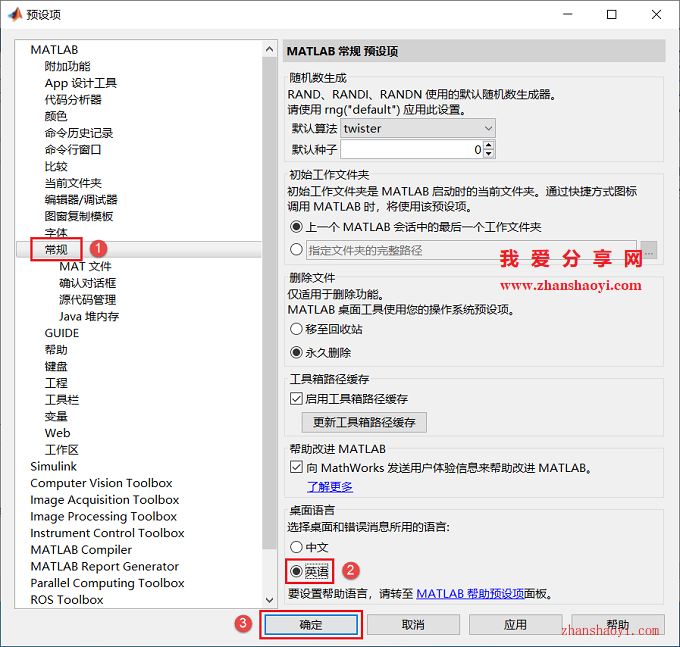Open MATLAB Report Generator preferences
Image resolution: width=680 pixels, height=647 pixels.
click(105, 566)
